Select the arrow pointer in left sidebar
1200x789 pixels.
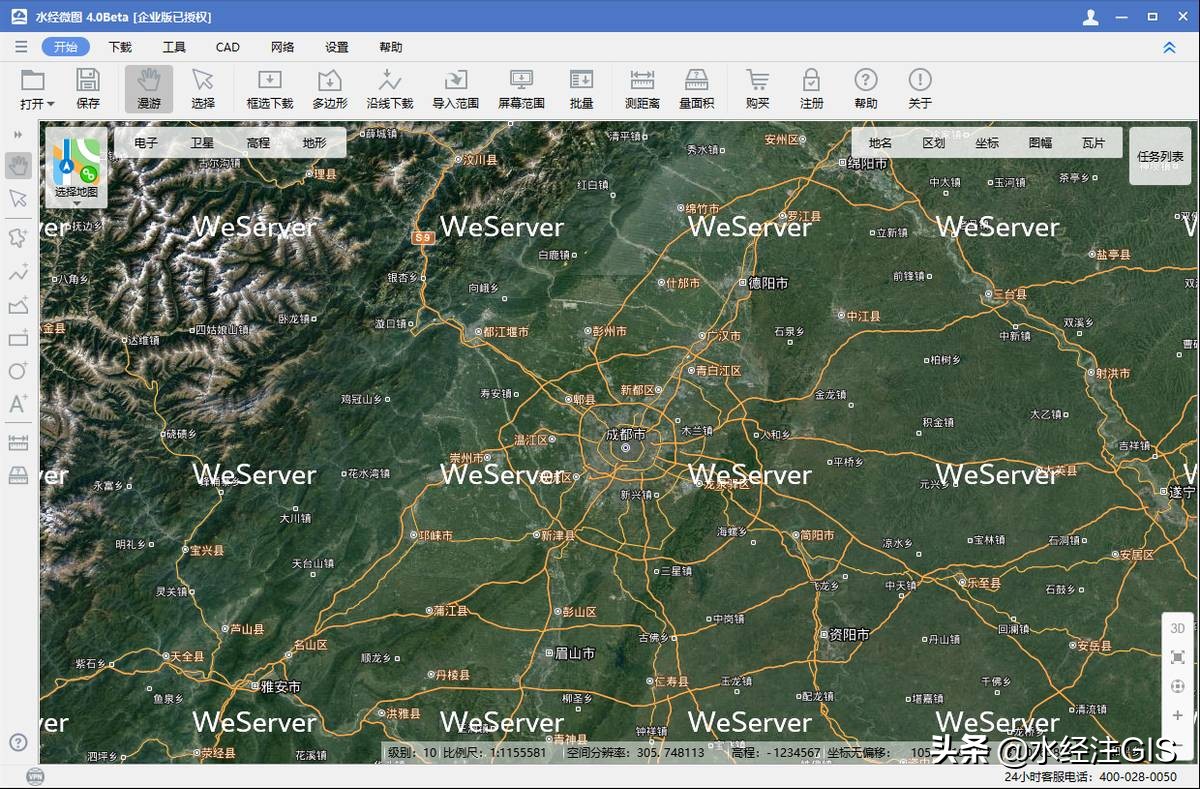point(18,199)
